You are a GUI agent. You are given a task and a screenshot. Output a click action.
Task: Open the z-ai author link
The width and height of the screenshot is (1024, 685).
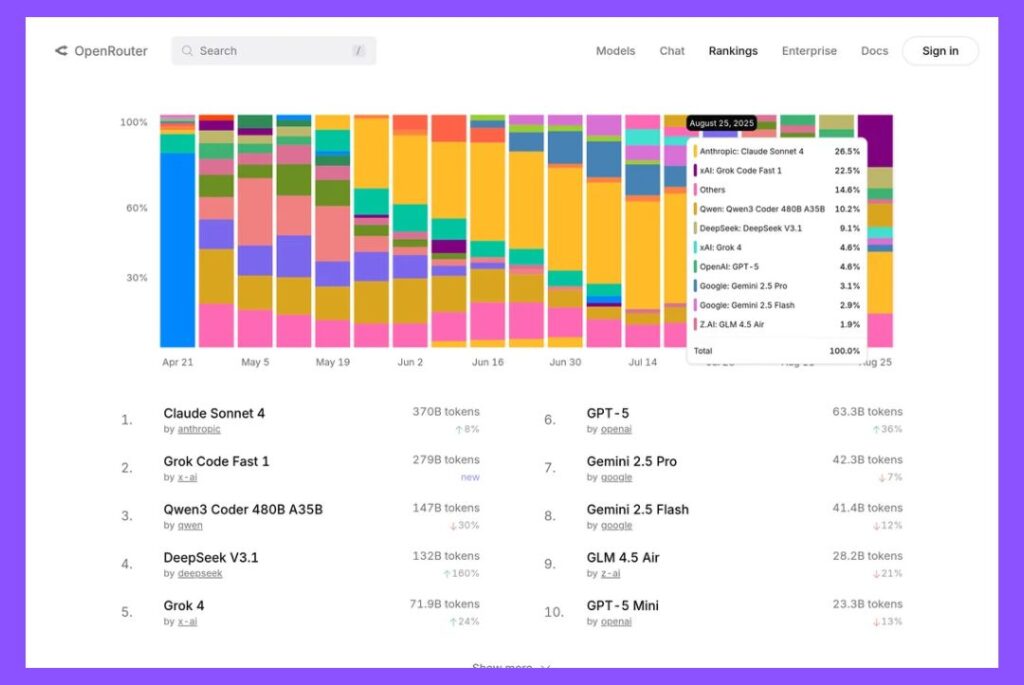coord(611,573)
